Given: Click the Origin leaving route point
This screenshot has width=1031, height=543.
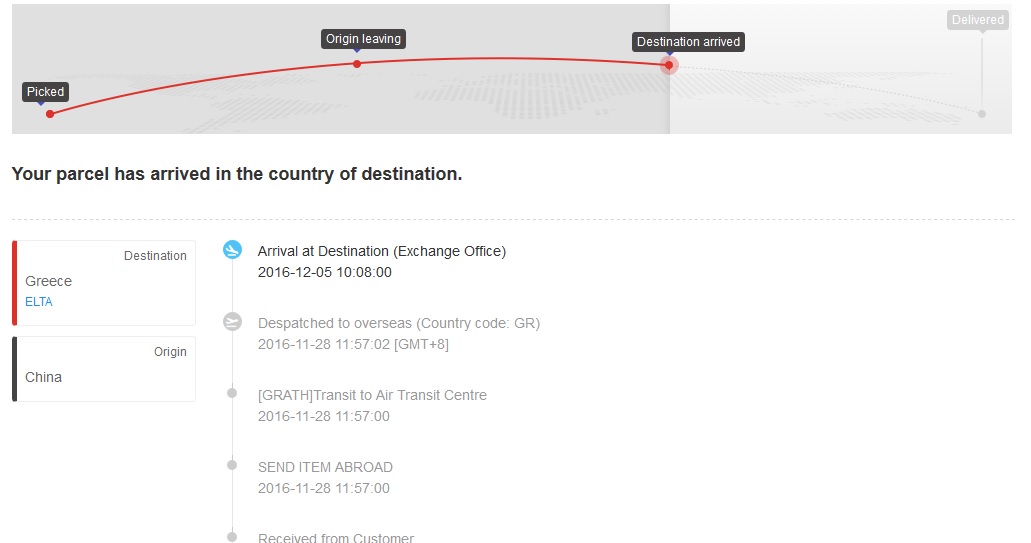Looking at the screenshot, I should click(357, 64).
